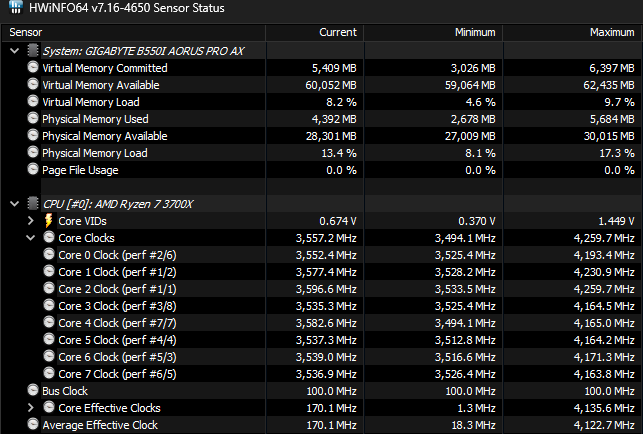Collapse the Core Clocks group
The width and height of the screenshot is (643, 434).
tap(31, 238)
